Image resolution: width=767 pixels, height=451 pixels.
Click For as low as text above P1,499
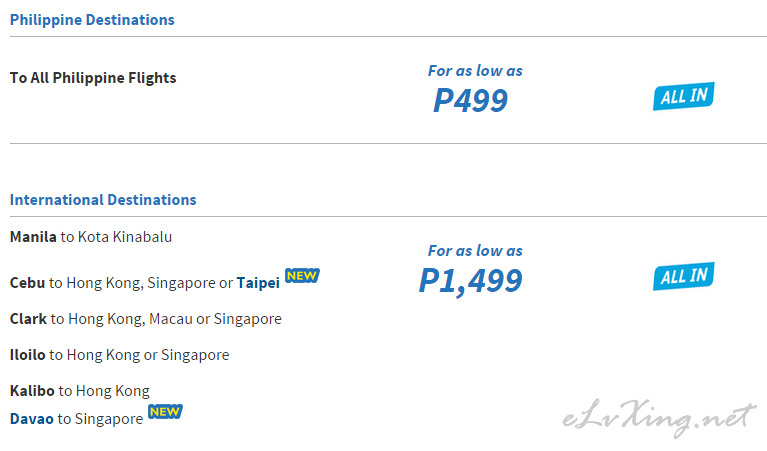click(475, 251)
